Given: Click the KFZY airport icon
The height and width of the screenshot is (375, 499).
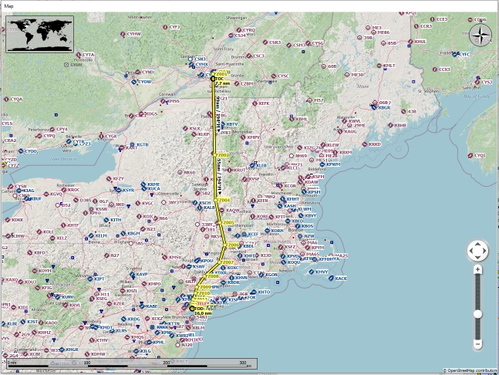Looking at the screenshot, I should pos(109,179).
